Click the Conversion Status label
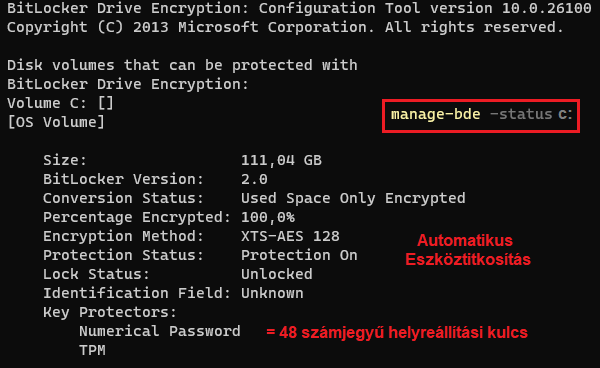 123,198
